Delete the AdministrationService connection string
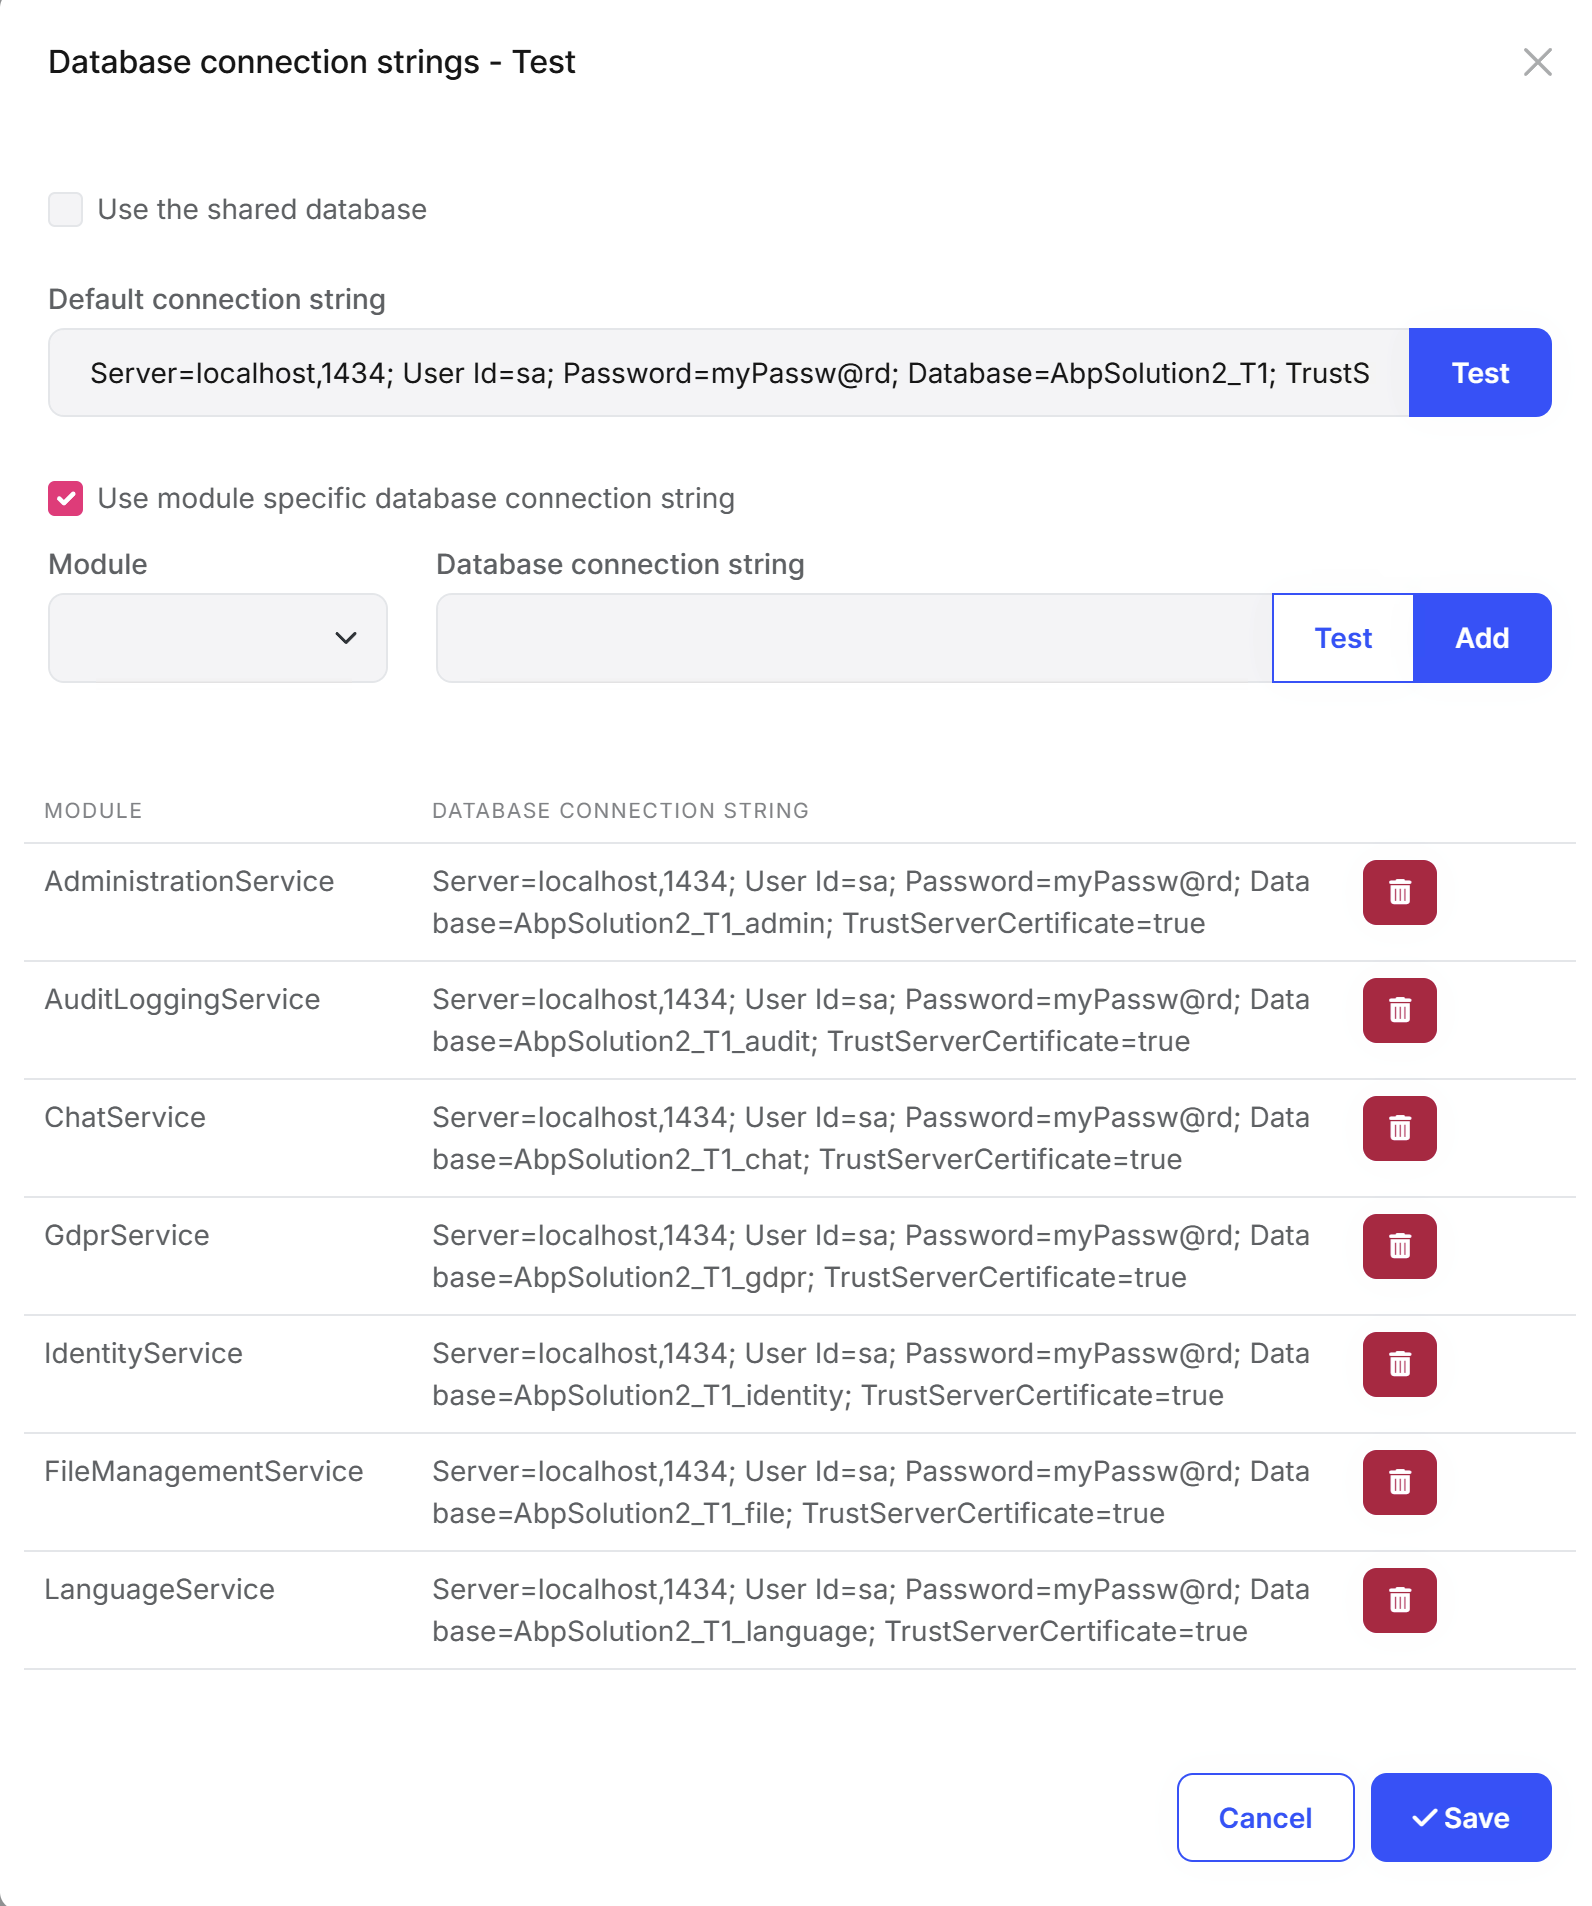 [x=1399, y=892]
